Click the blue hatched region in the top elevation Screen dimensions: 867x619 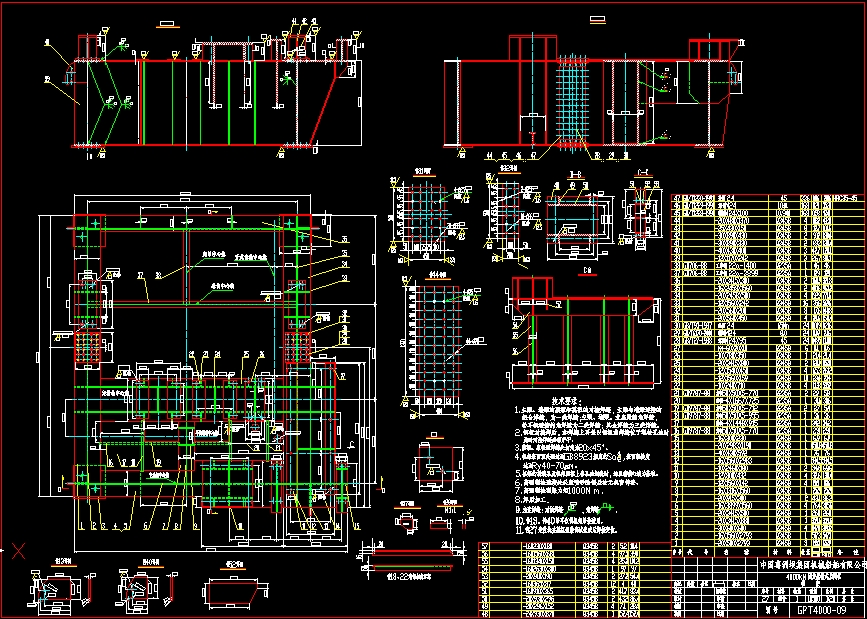click(570, 100)
